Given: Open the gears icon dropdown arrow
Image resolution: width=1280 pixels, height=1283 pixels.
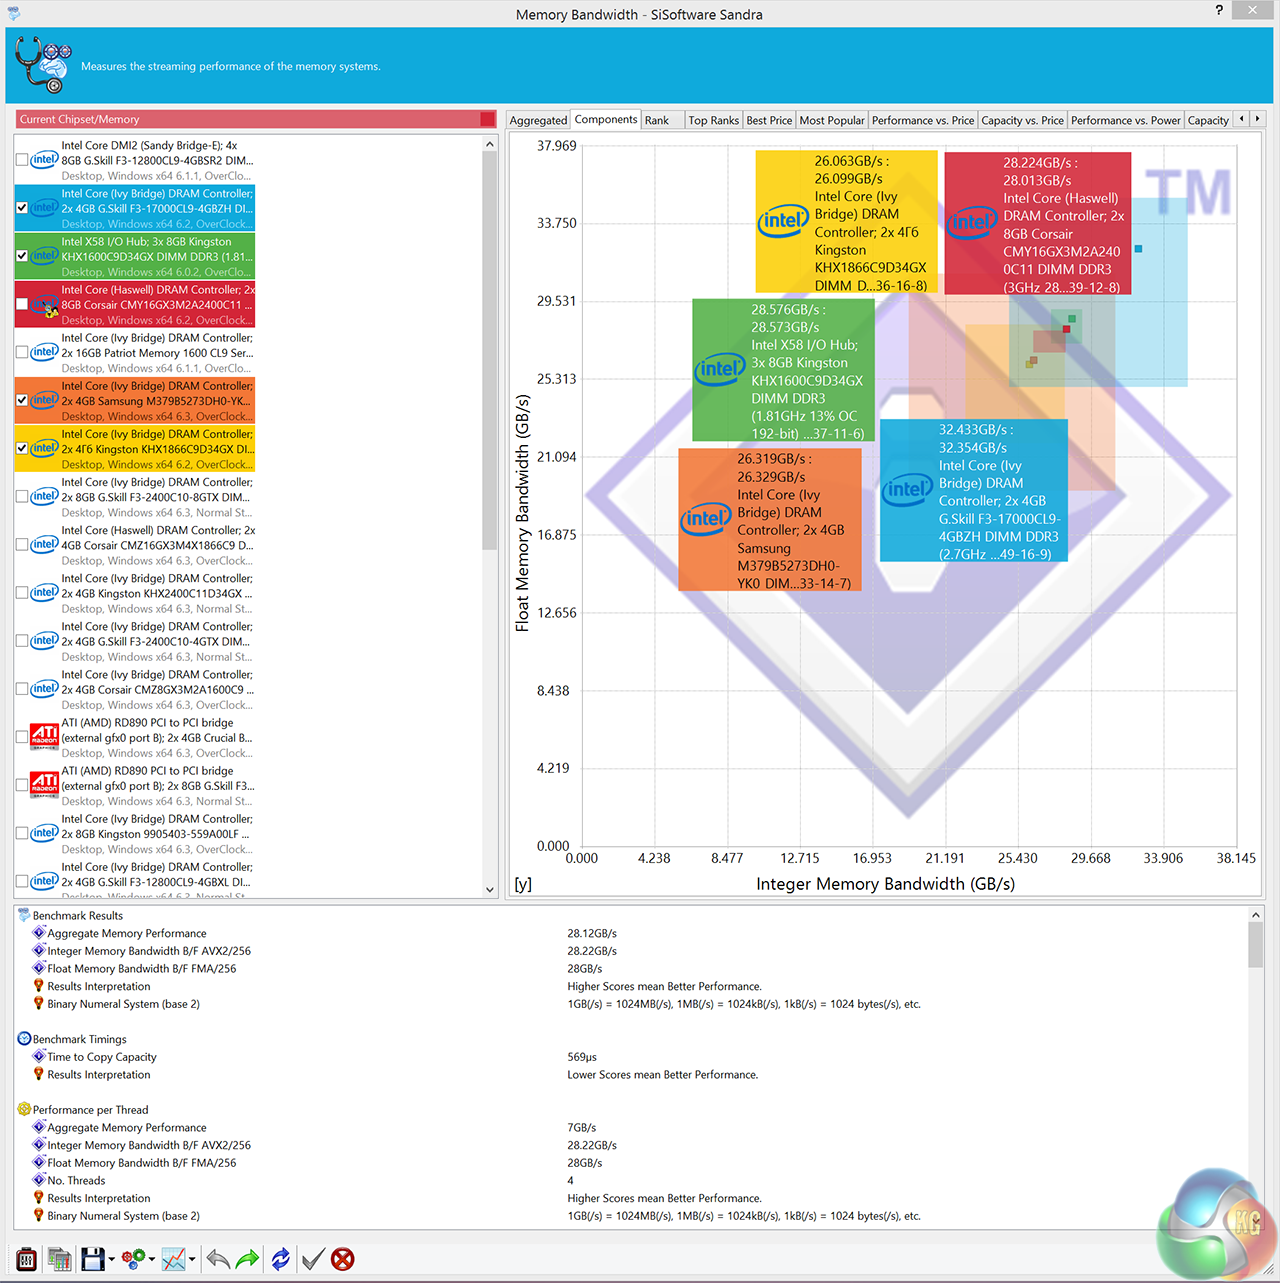Looking at the screenshot, I should 151,1260.
